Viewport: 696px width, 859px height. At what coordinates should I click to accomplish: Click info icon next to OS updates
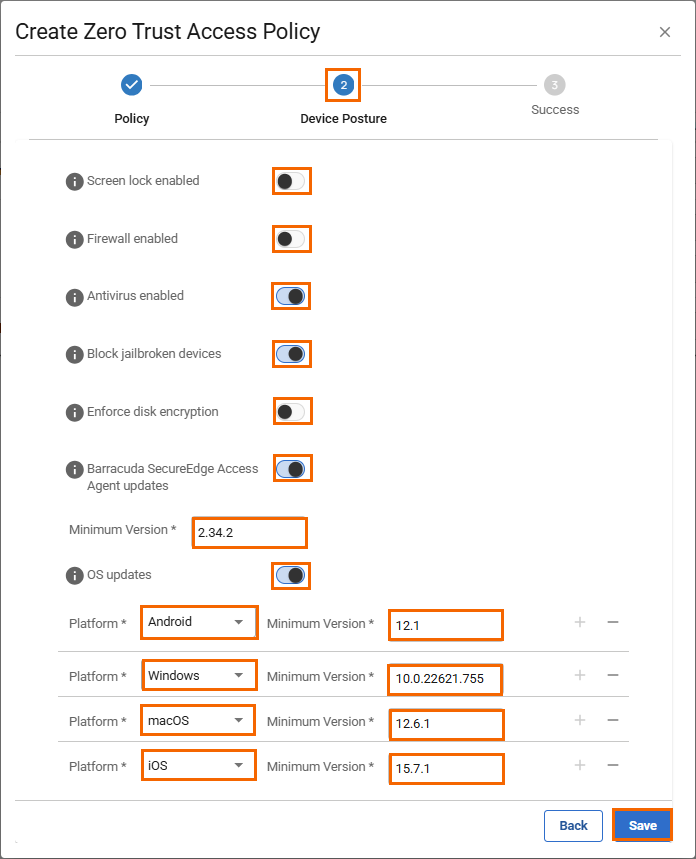click(74, 576)
